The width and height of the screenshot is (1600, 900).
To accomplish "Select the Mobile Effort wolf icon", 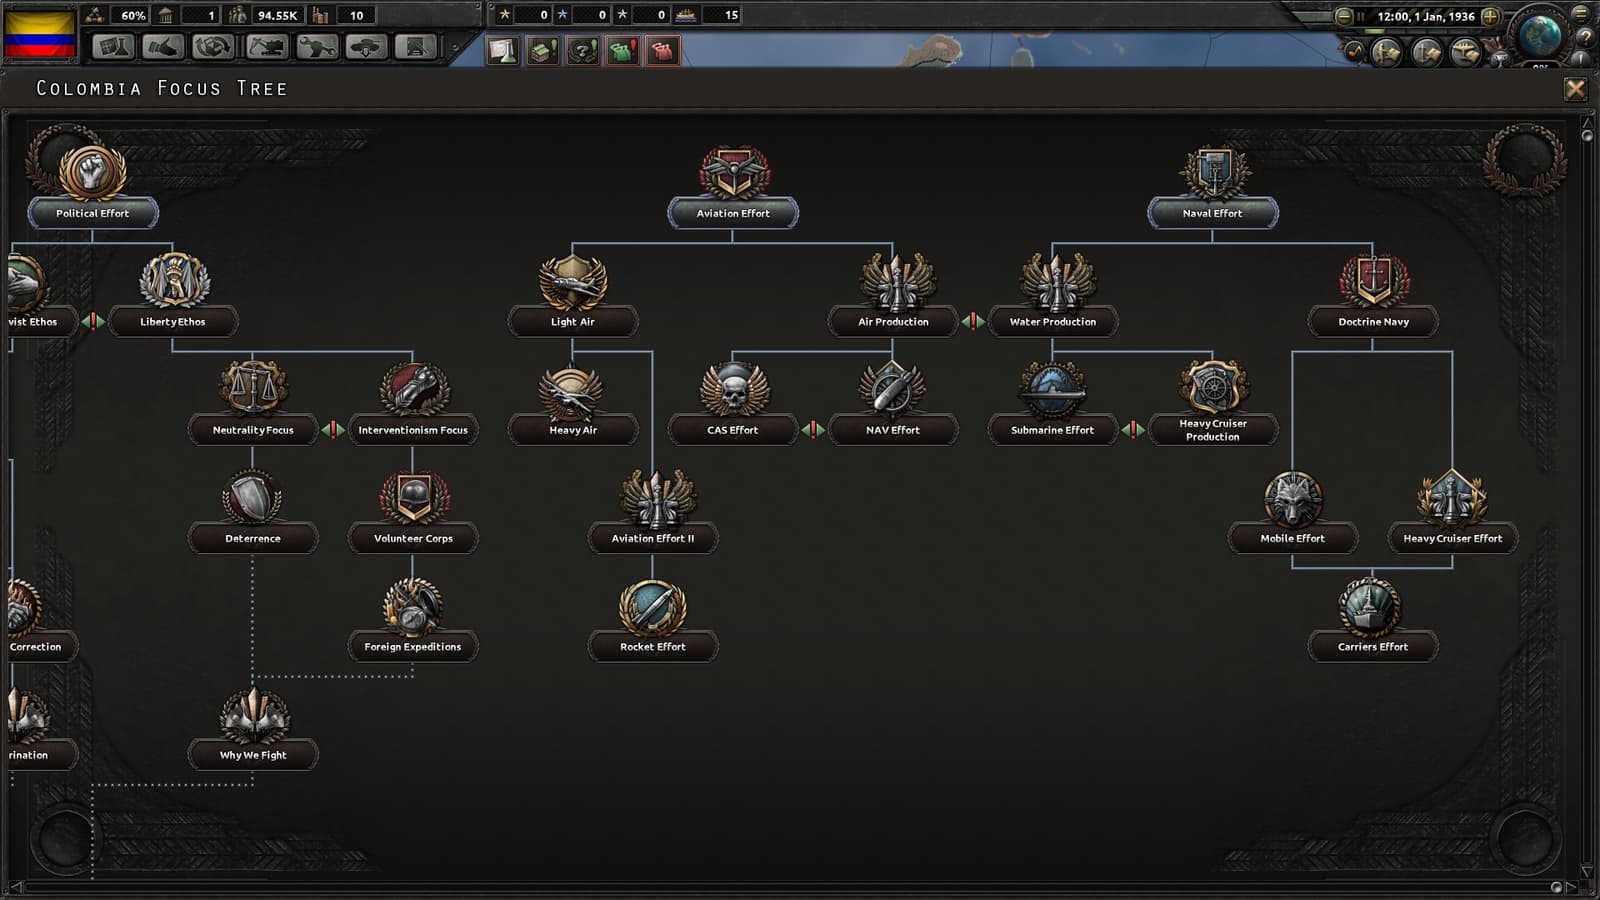I will point(1293,498).
